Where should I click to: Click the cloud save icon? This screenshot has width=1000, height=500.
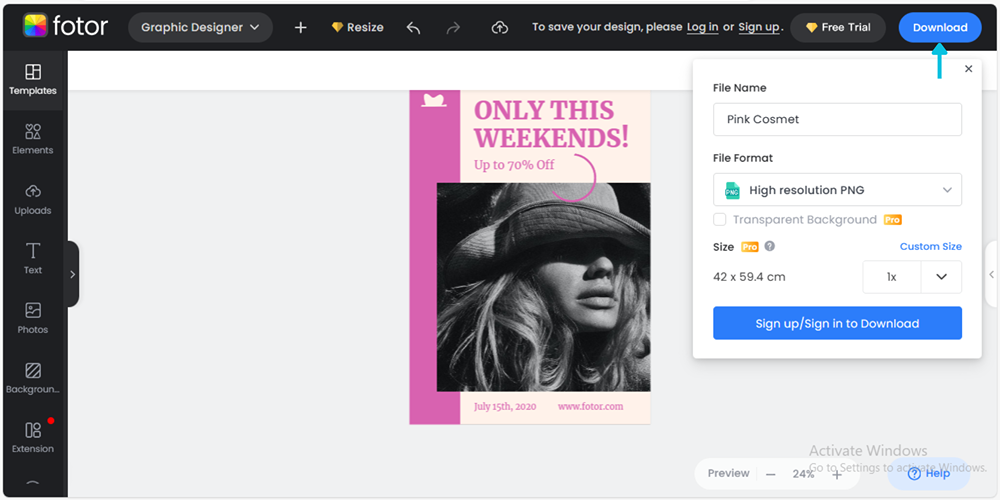pos(500,28)
